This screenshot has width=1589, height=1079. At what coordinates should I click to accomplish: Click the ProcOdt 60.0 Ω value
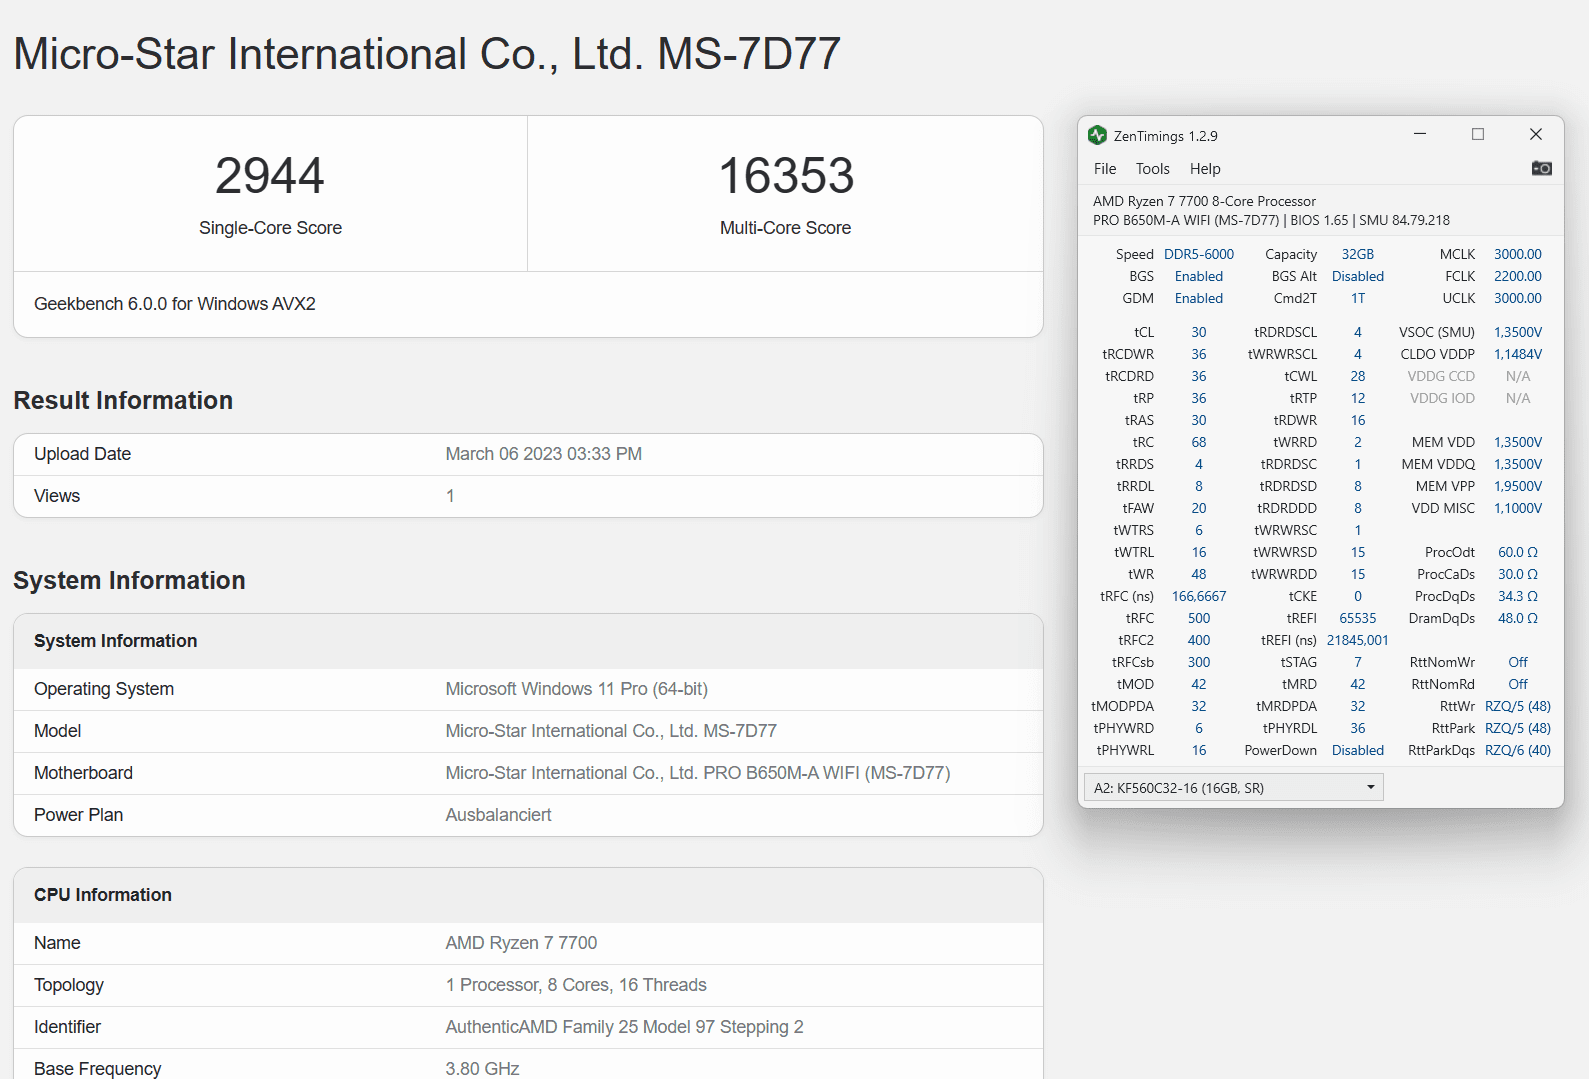1518,552
